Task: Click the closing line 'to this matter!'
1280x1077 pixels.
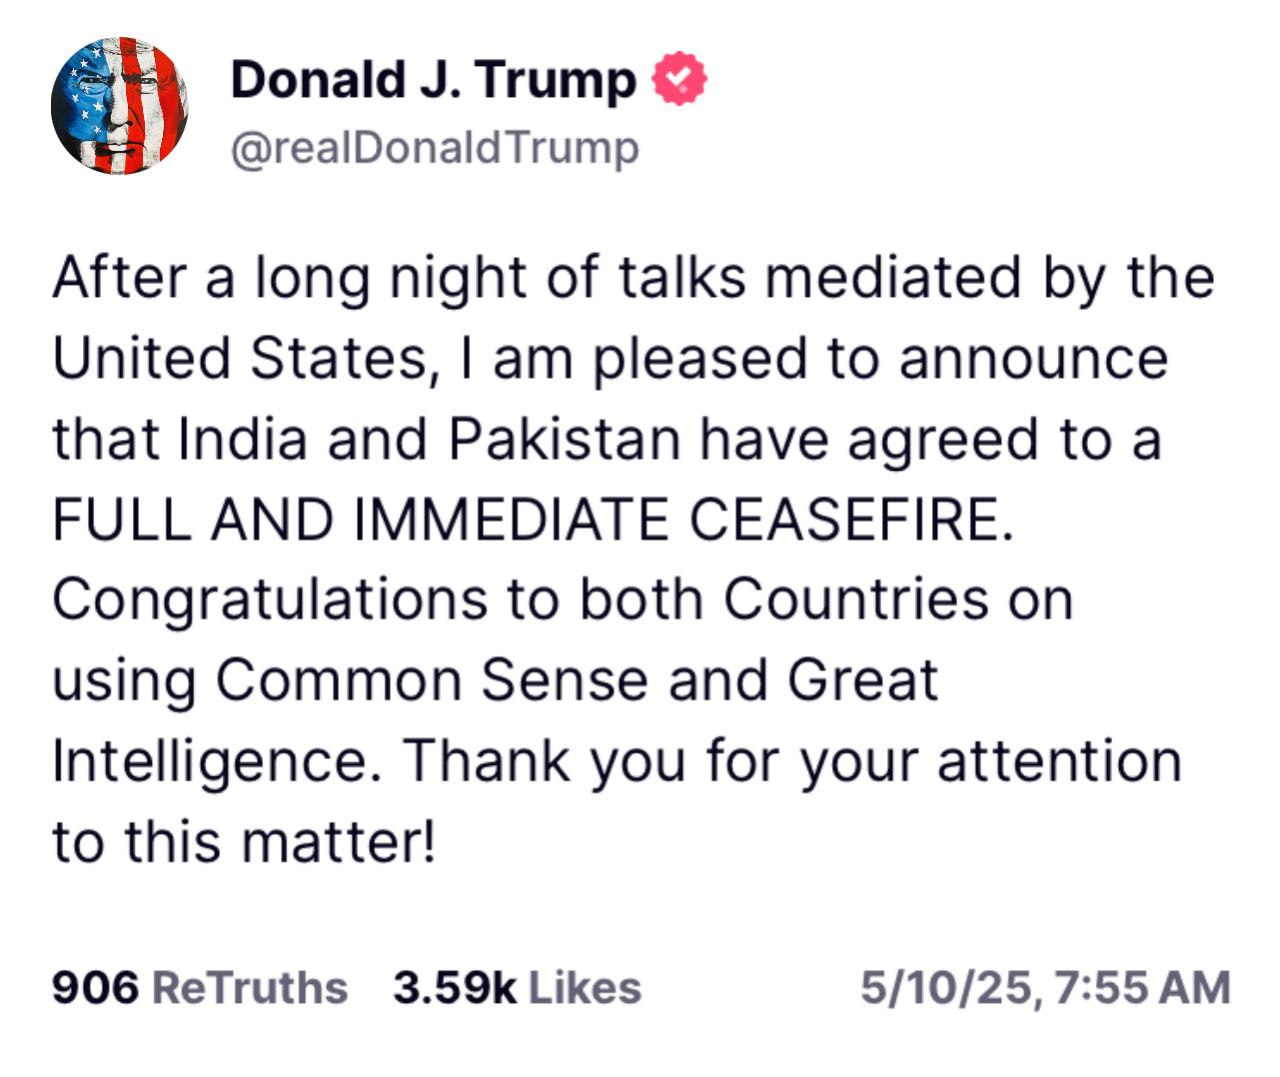Action: [x=244, y=842]
